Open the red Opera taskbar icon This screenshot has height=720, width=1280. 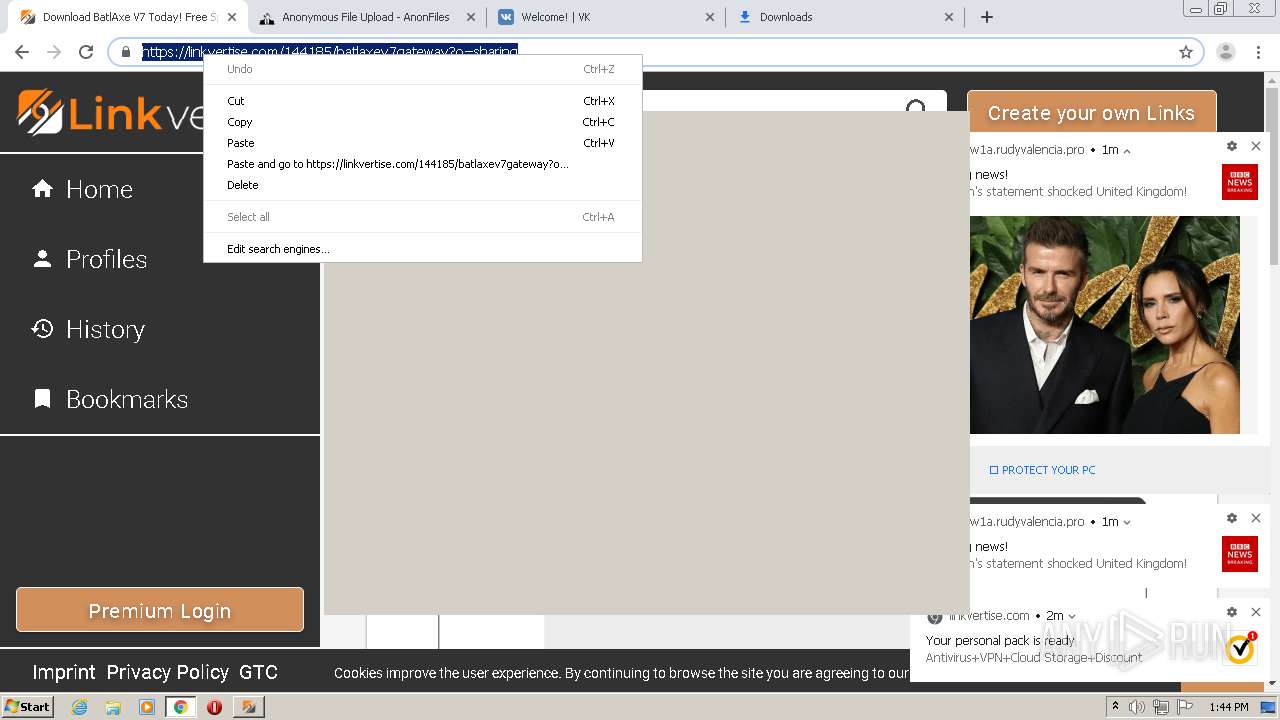pos(214,707)
